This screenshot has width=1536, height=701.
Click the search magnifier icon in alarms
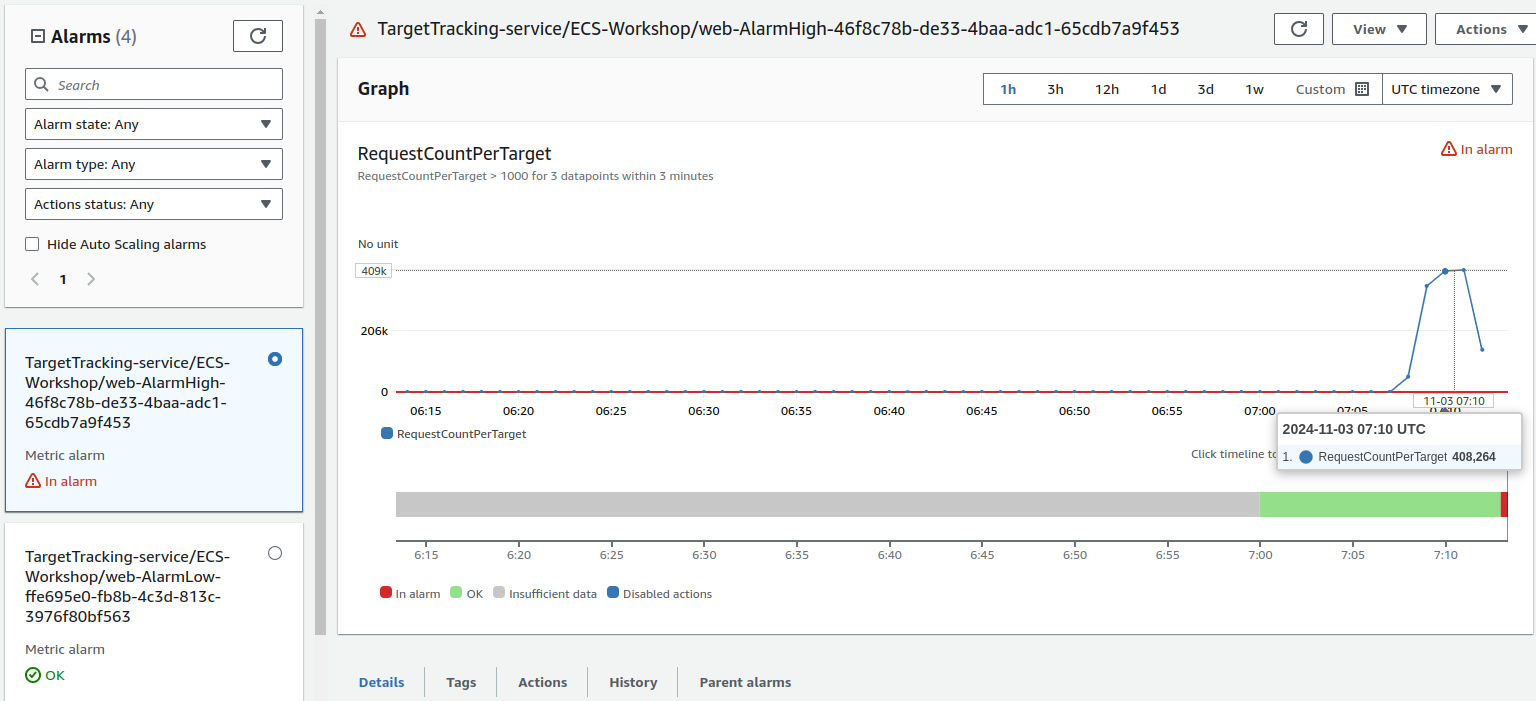pos(42,85)
